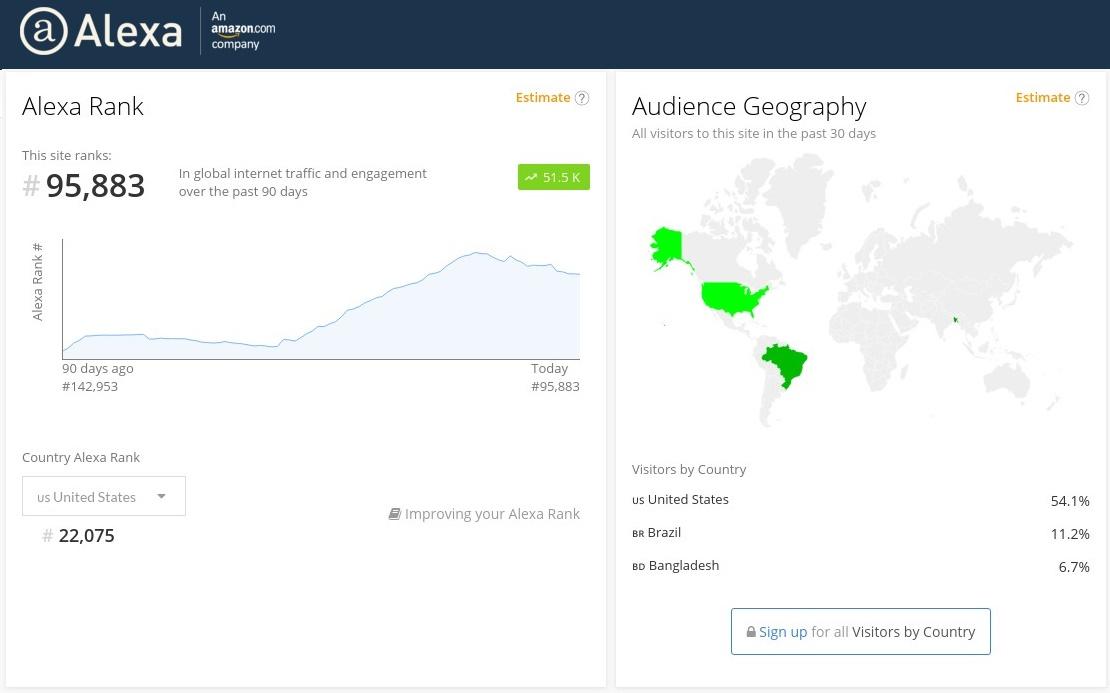Screen dimensions: 1110x693
Task: Click the Sign up button
Action: tap(860, 631)
